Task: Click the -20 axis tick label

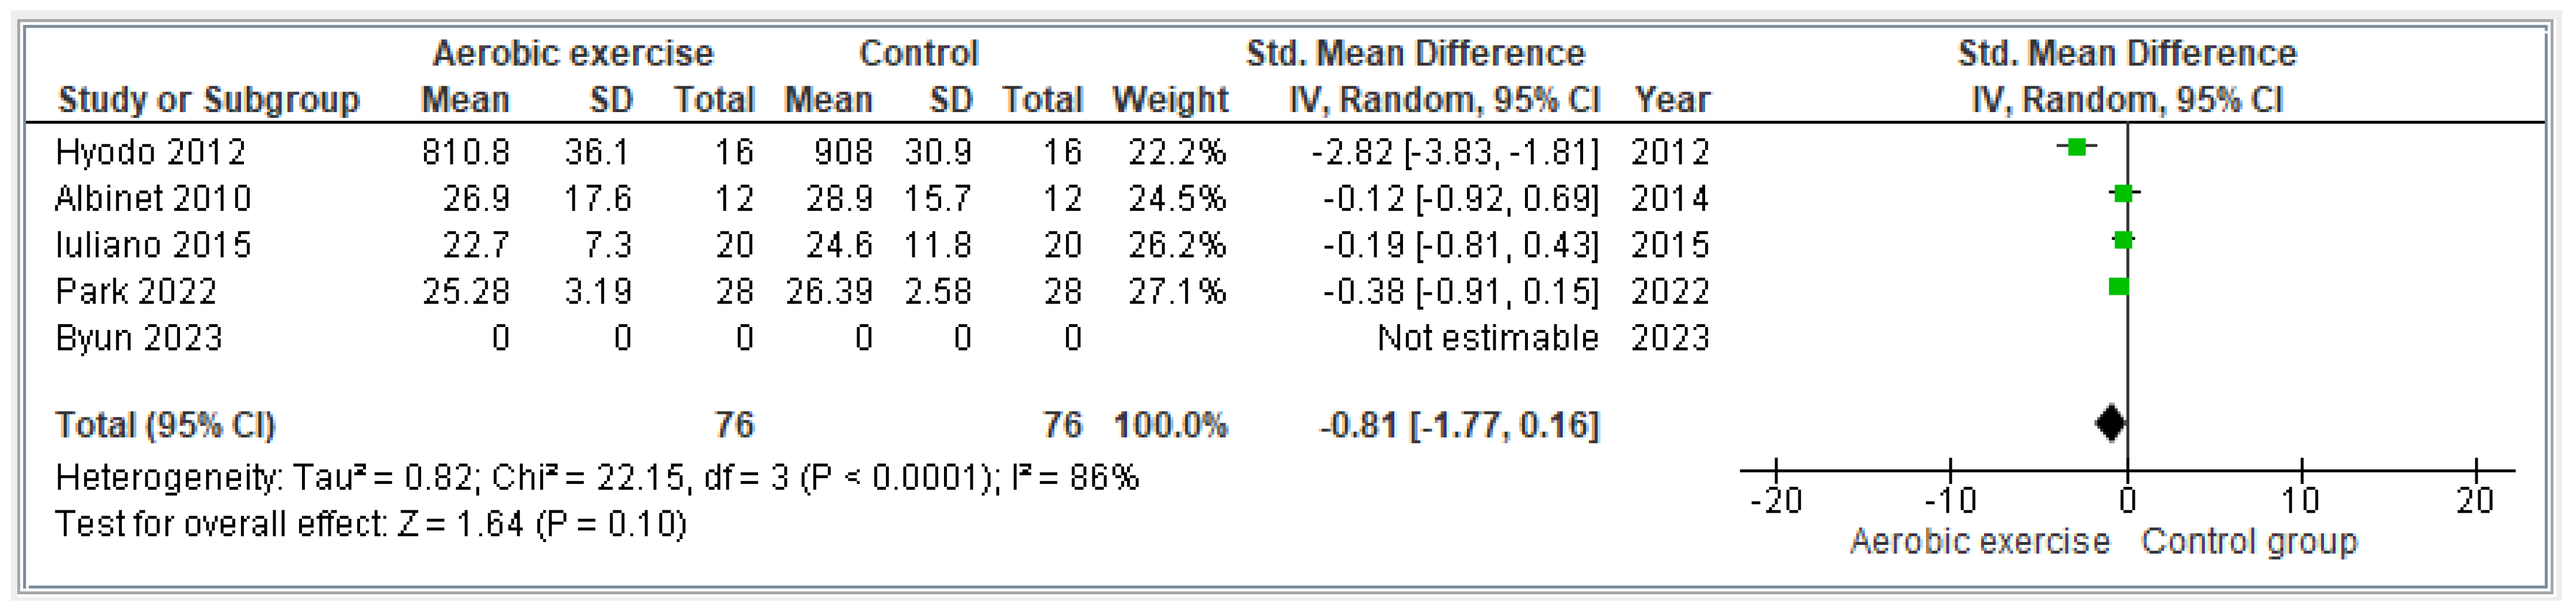Action: point(1776,500)
